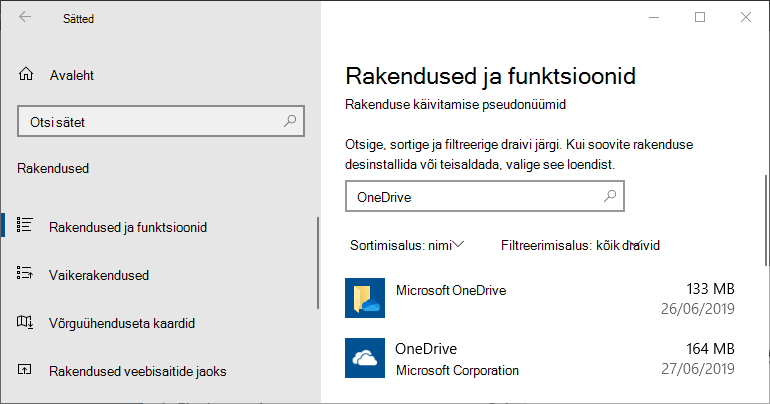The height and width of the screenshot is (404, 770).
Task: Click the OneDrive app search field
Action: (485, 196)
